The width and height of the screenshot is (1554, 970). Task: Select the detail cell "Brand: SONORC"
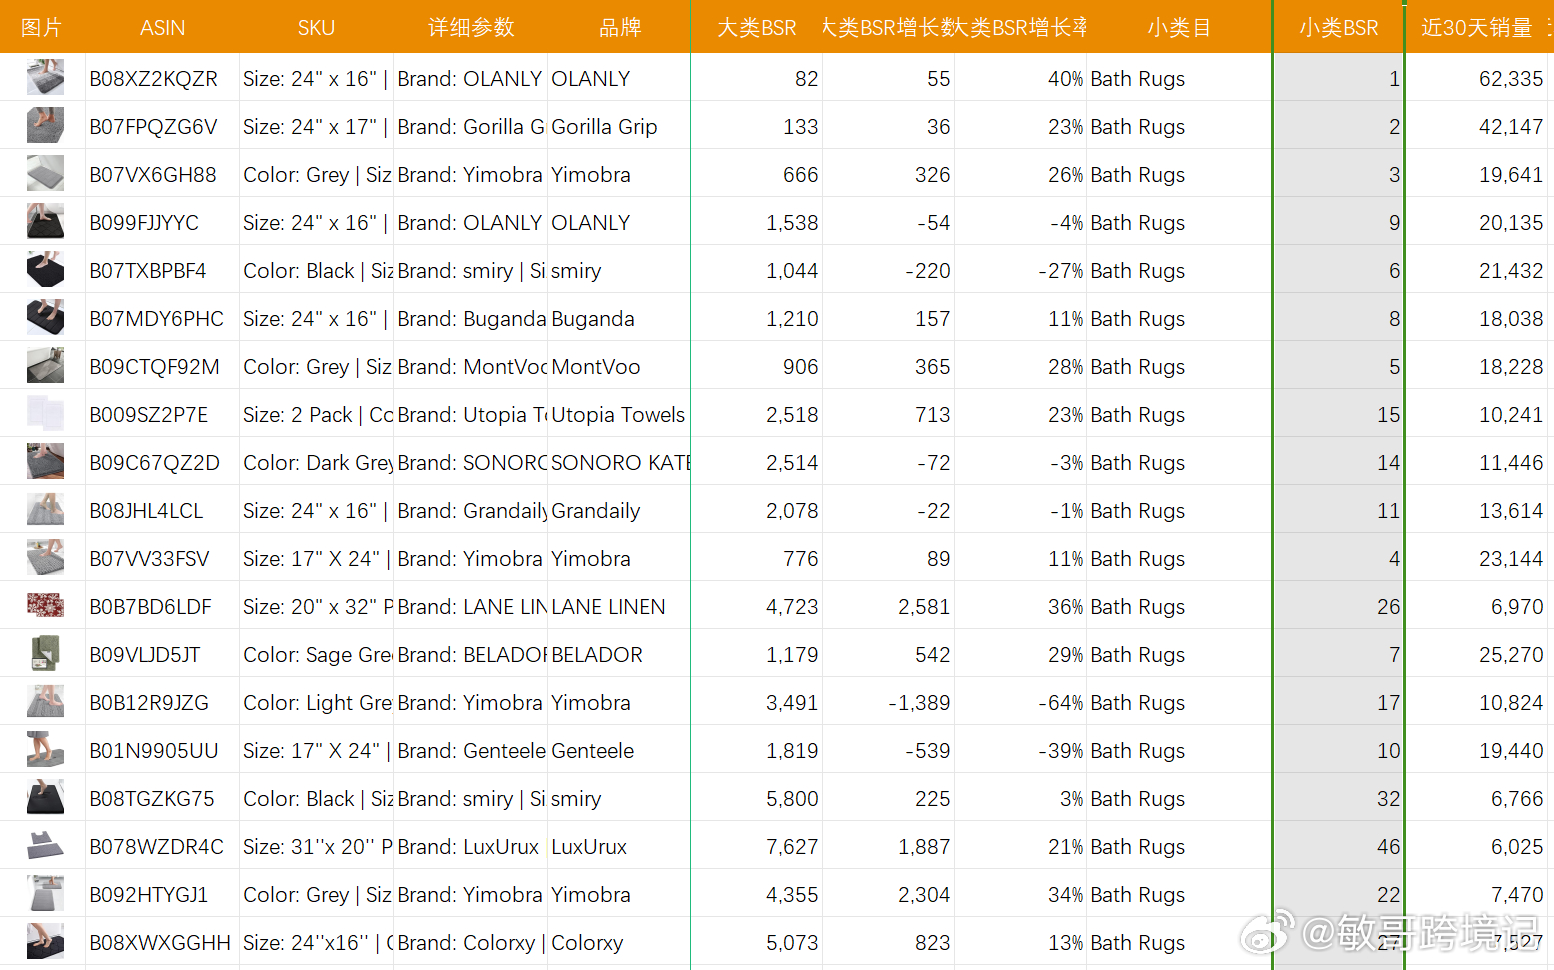point(470,463)
